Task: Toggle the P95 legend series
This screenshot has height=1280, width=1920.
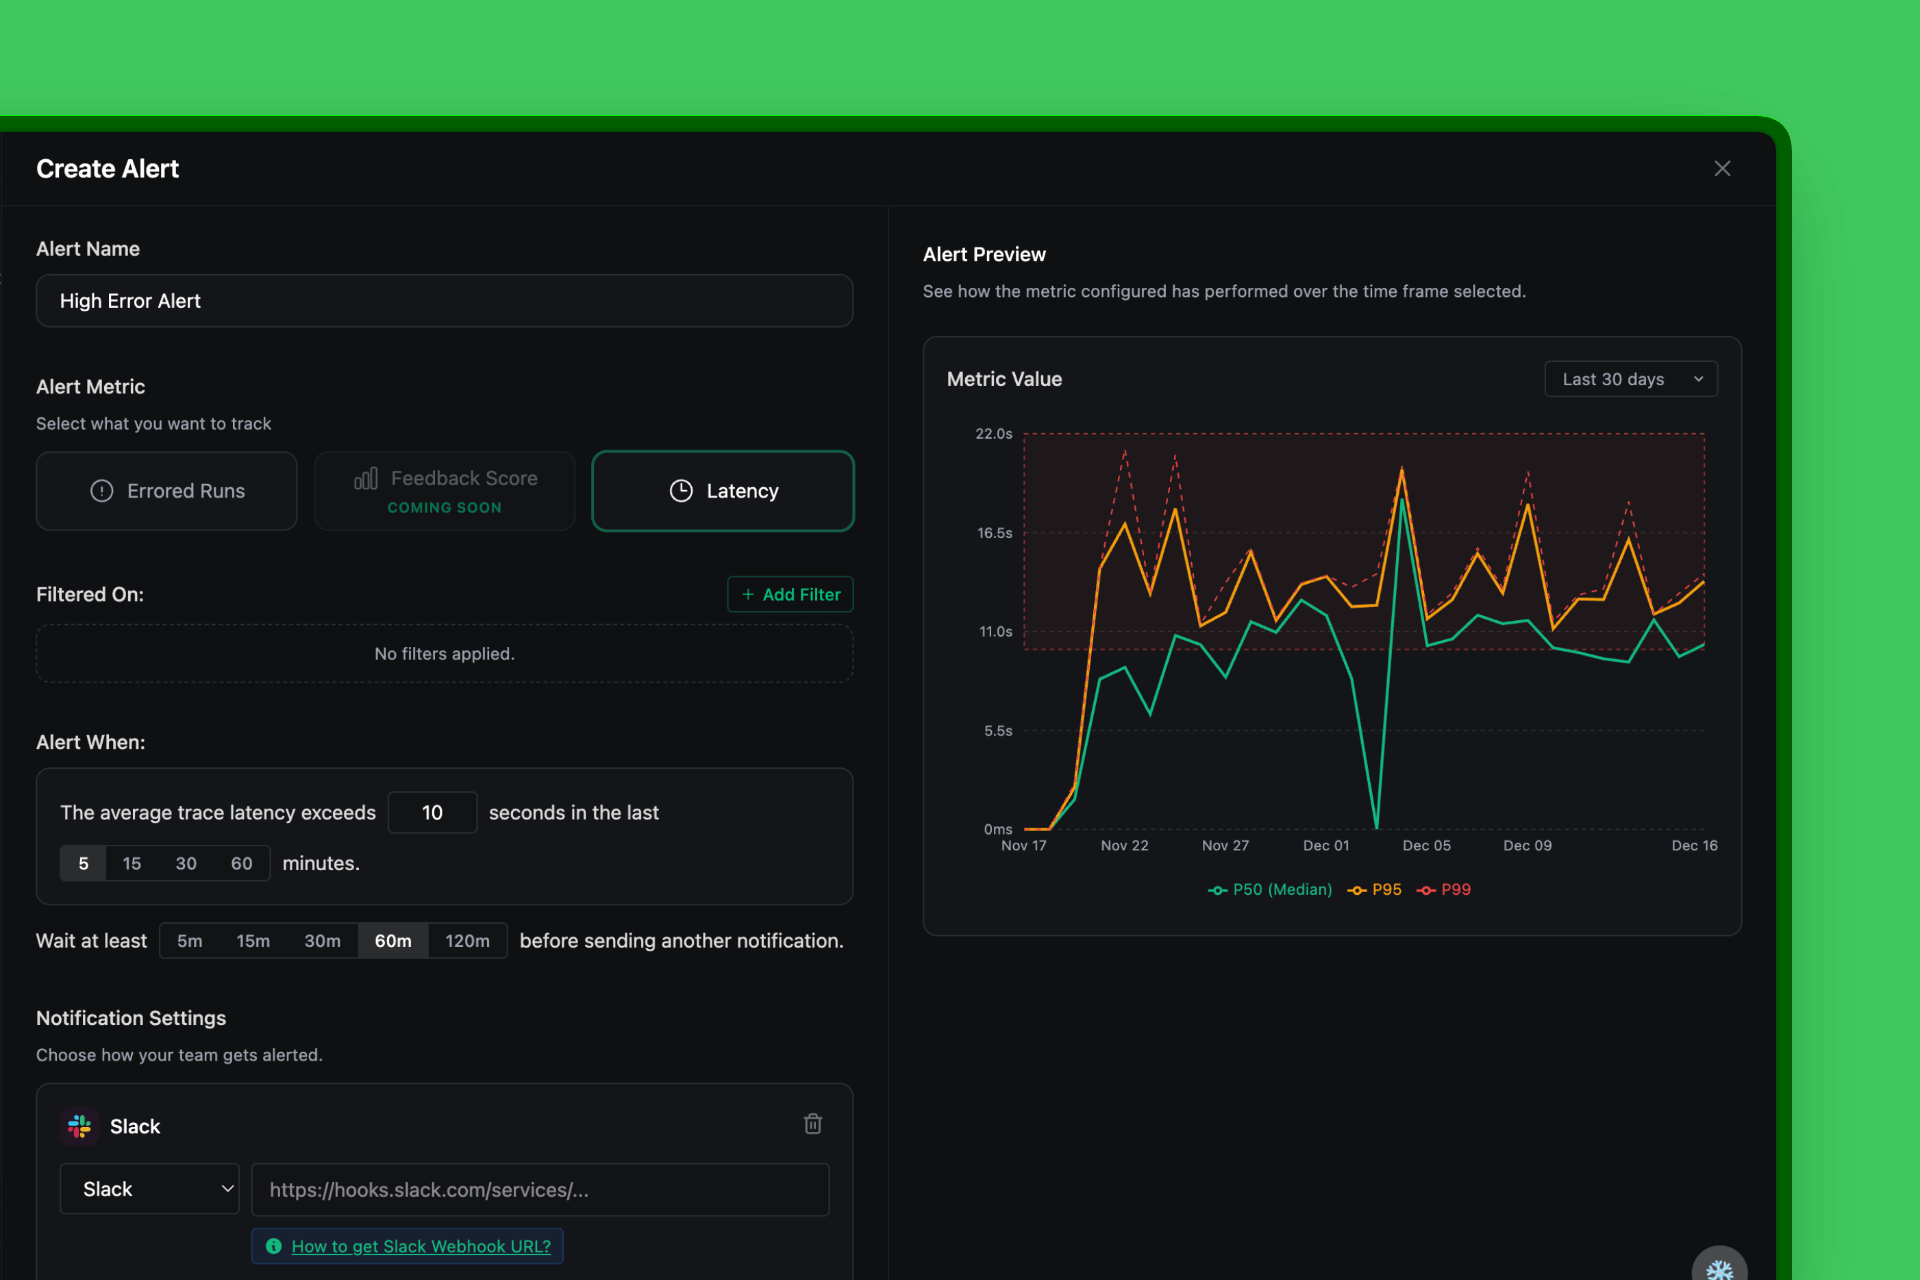Action: [x=1375, y=889]
